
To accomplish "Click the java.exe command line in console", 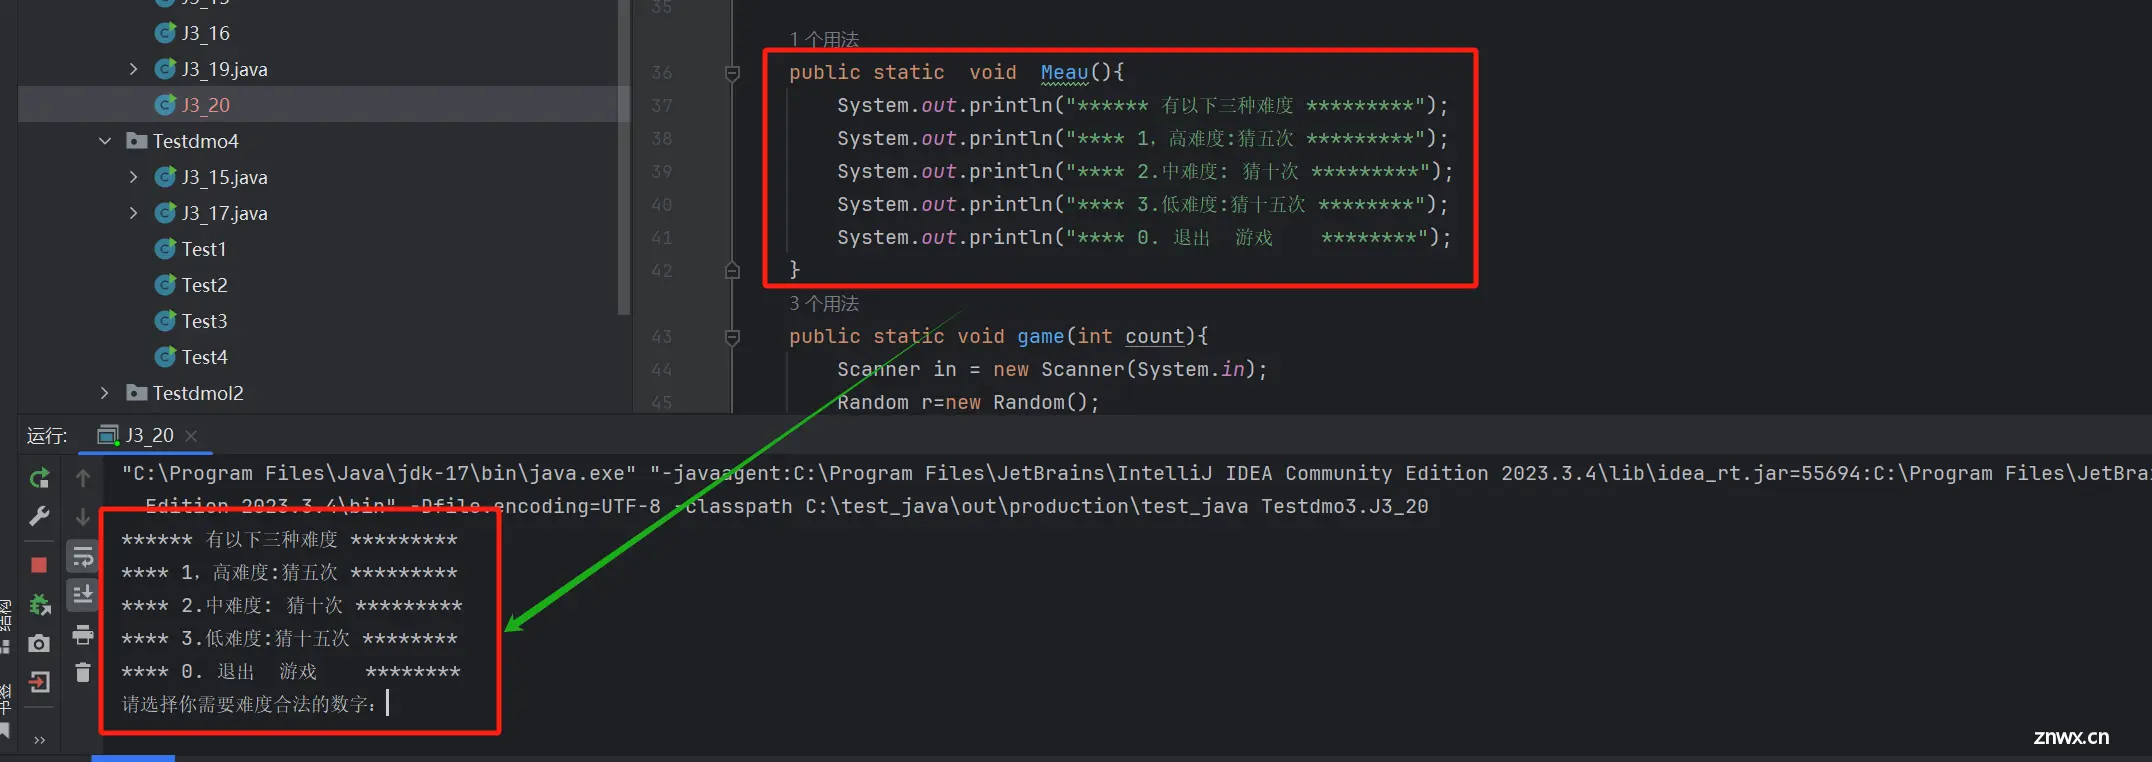I will click(1135, 473).
